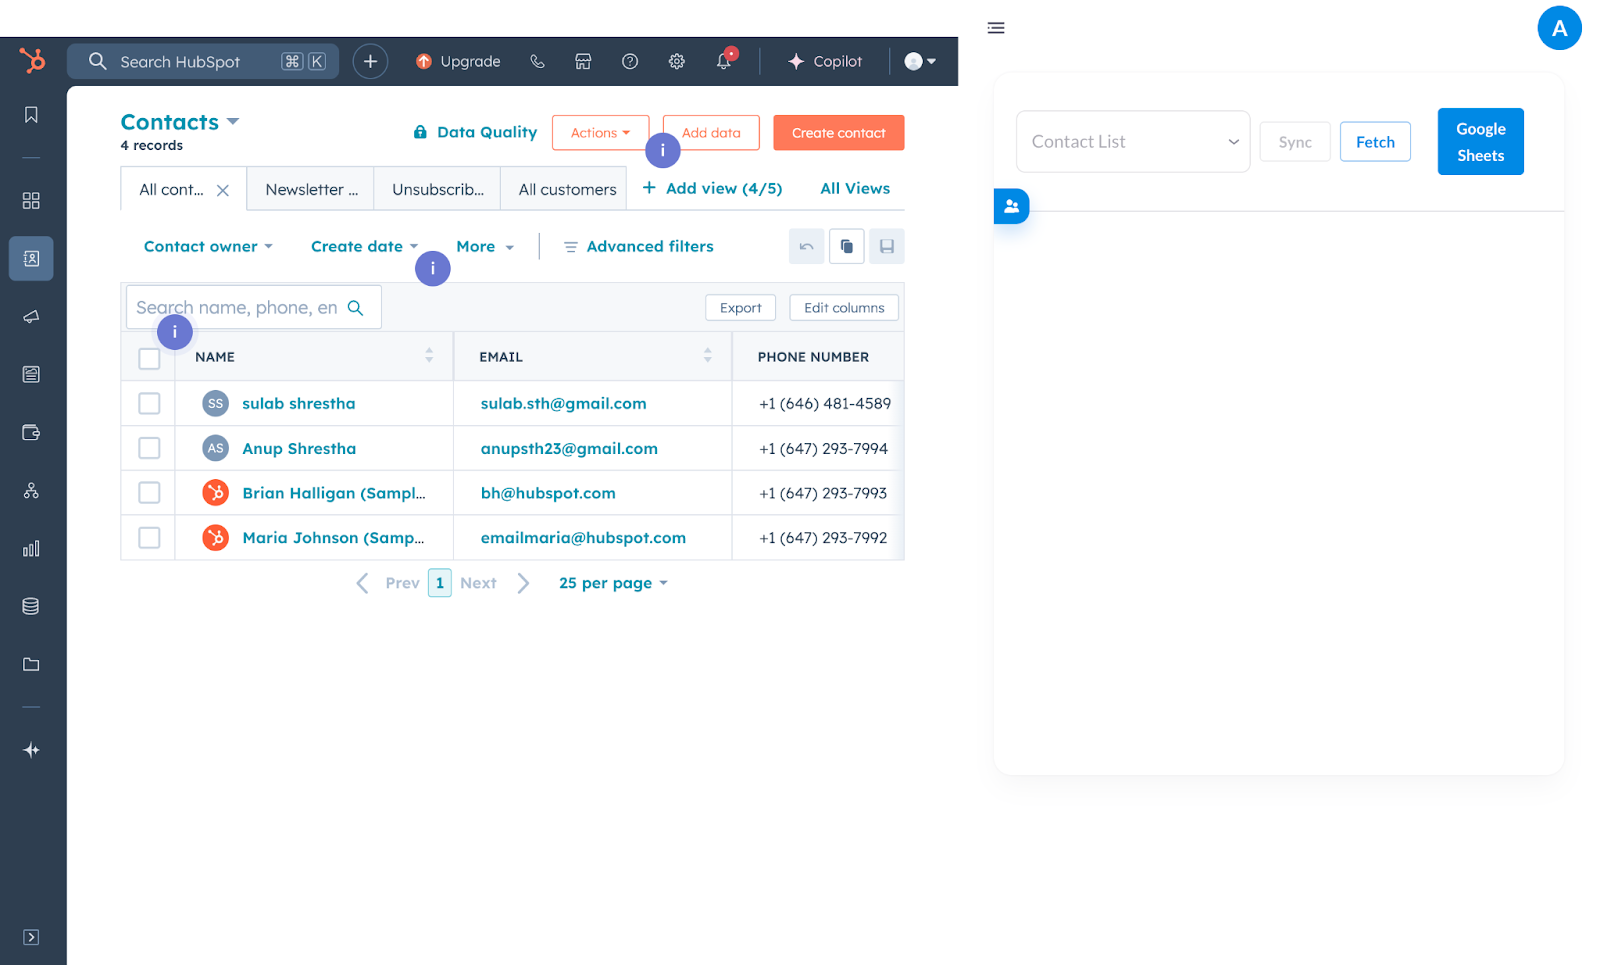
Task: Open the hamburger menu in the right panel
Action: point(996,28)
